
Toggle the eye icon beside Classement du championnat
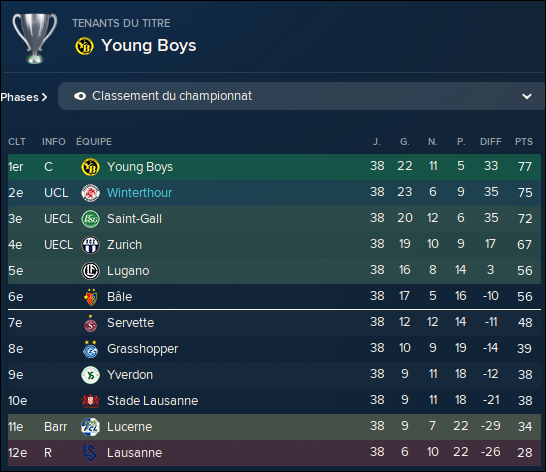tap(80, 96)
